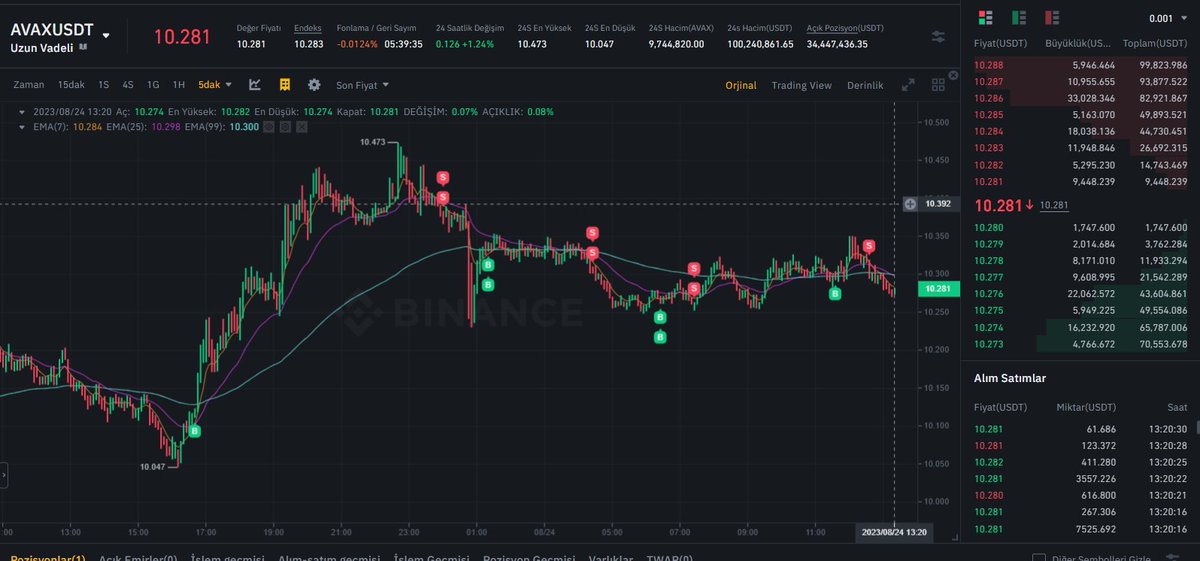Click the trade row at 13:20:22

1080,479
